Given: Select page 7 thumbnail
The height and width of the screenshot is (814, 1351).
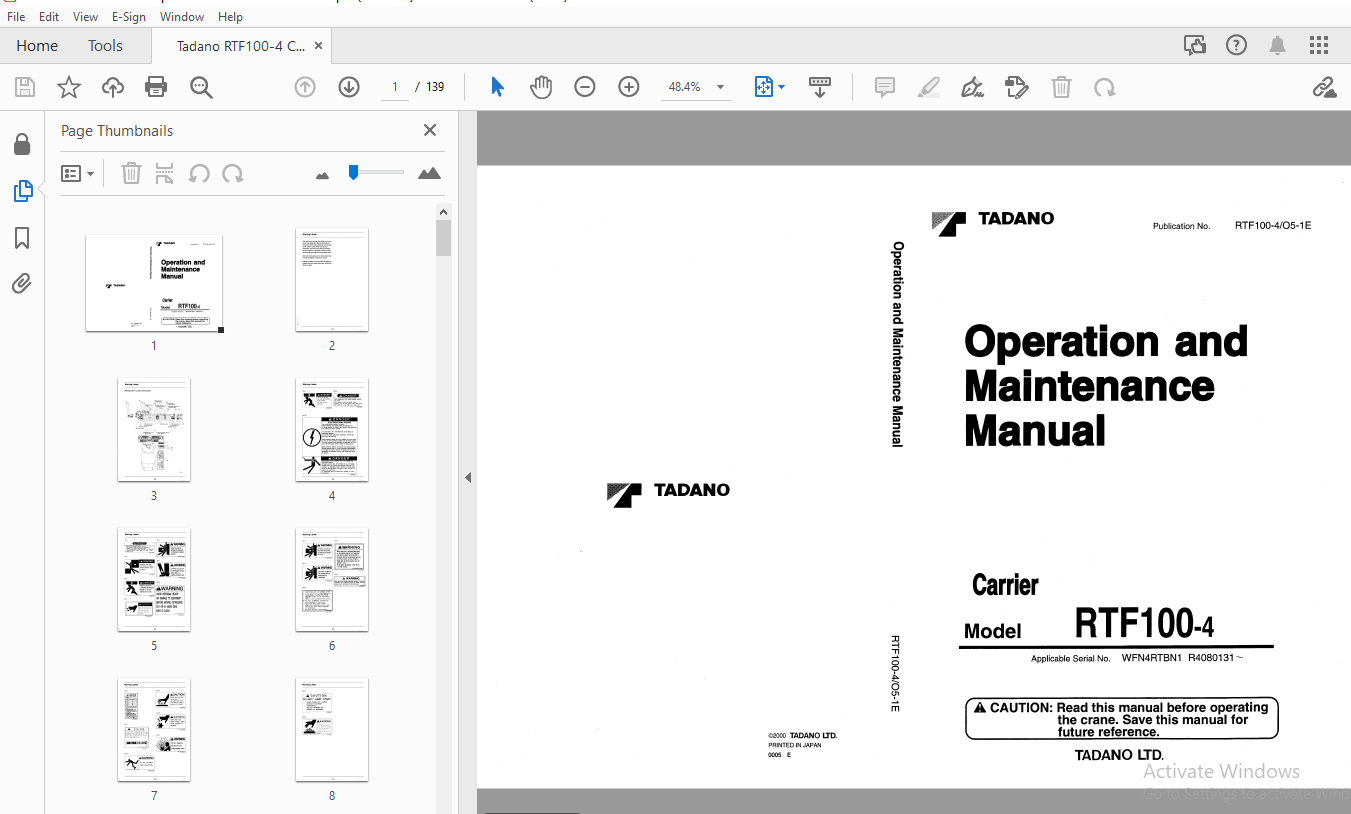Looking at the screenshot, I should coord(154,729).
